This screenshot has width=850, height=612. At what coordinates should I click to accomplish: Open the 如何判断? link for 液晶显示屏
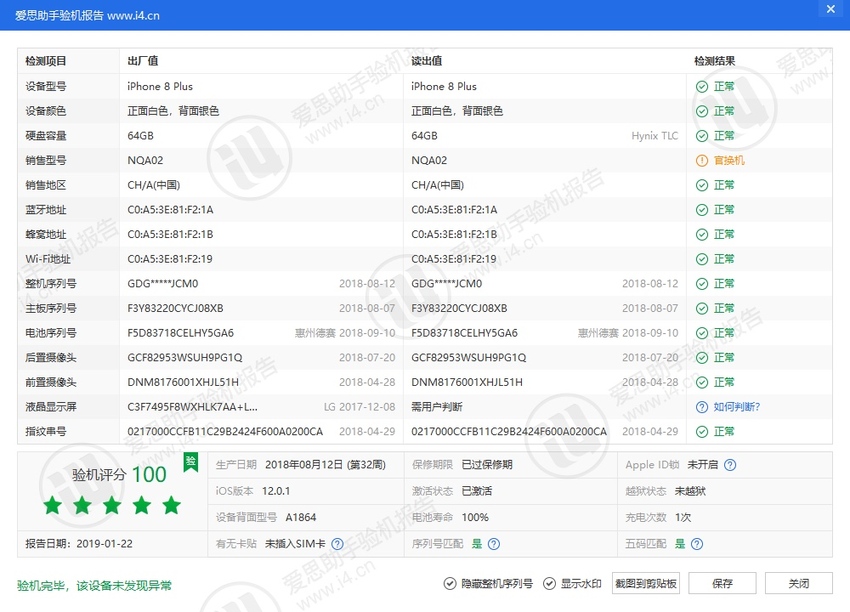pos(737,407)
